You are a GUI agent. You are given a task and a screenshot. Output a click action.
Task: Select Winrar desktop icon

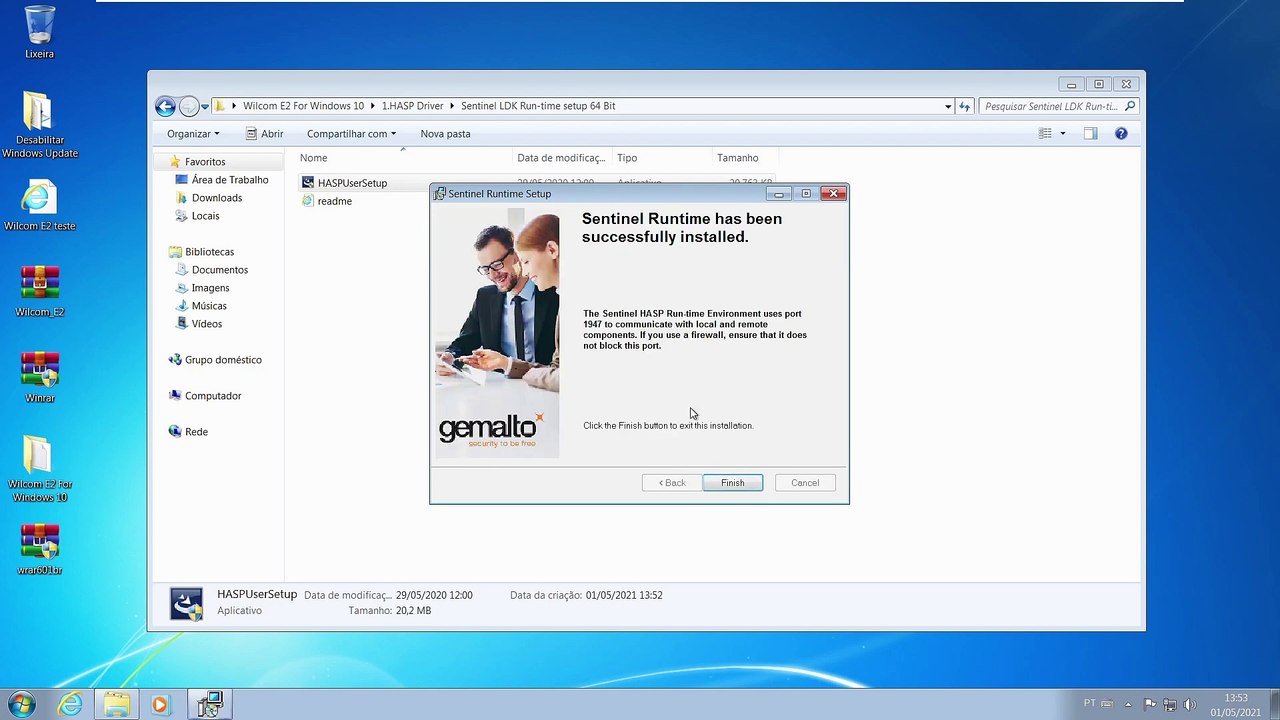click(x=39, y=377)
